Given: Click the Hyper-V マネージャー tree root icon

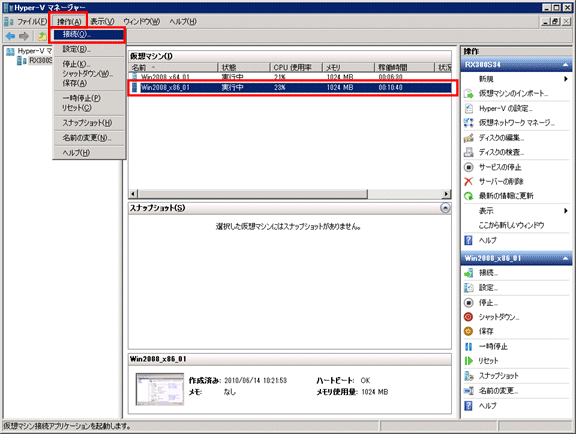Looking at the screenshot, I should point(10,51).
